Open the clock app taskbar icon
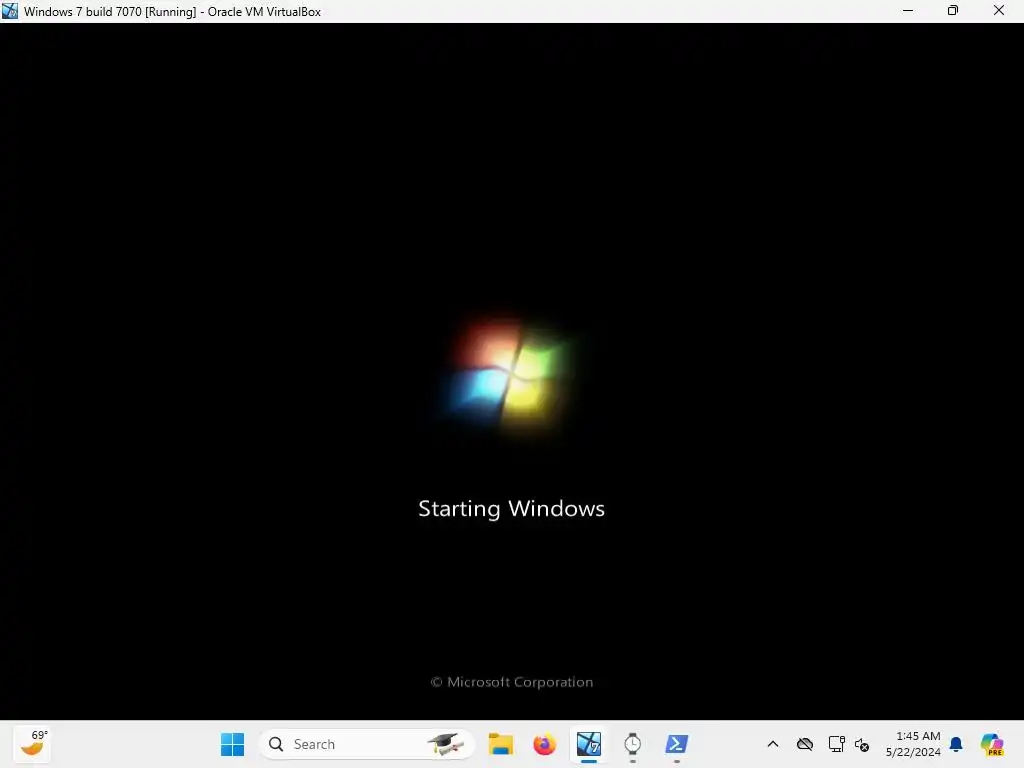Viewport: 1024px width, 768px height. tap(632, 744)
